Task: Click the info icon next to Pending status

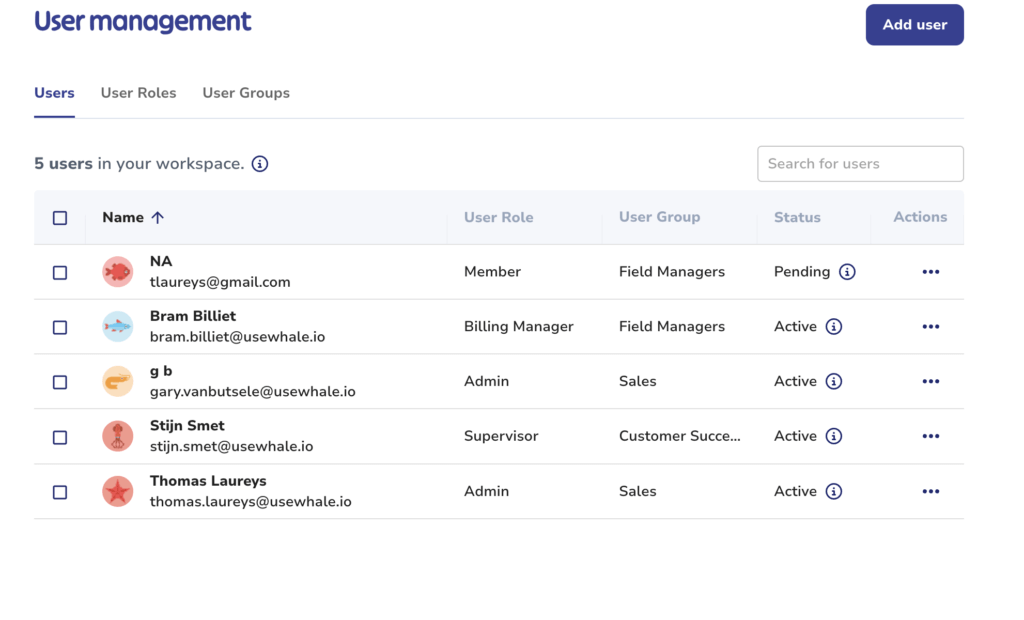Action: [x=847, y=272]
